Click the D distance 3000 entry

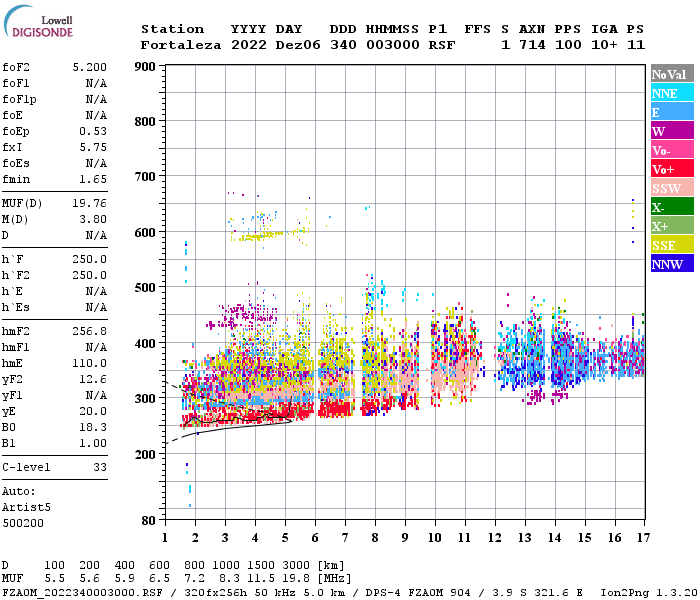(296, 565)
